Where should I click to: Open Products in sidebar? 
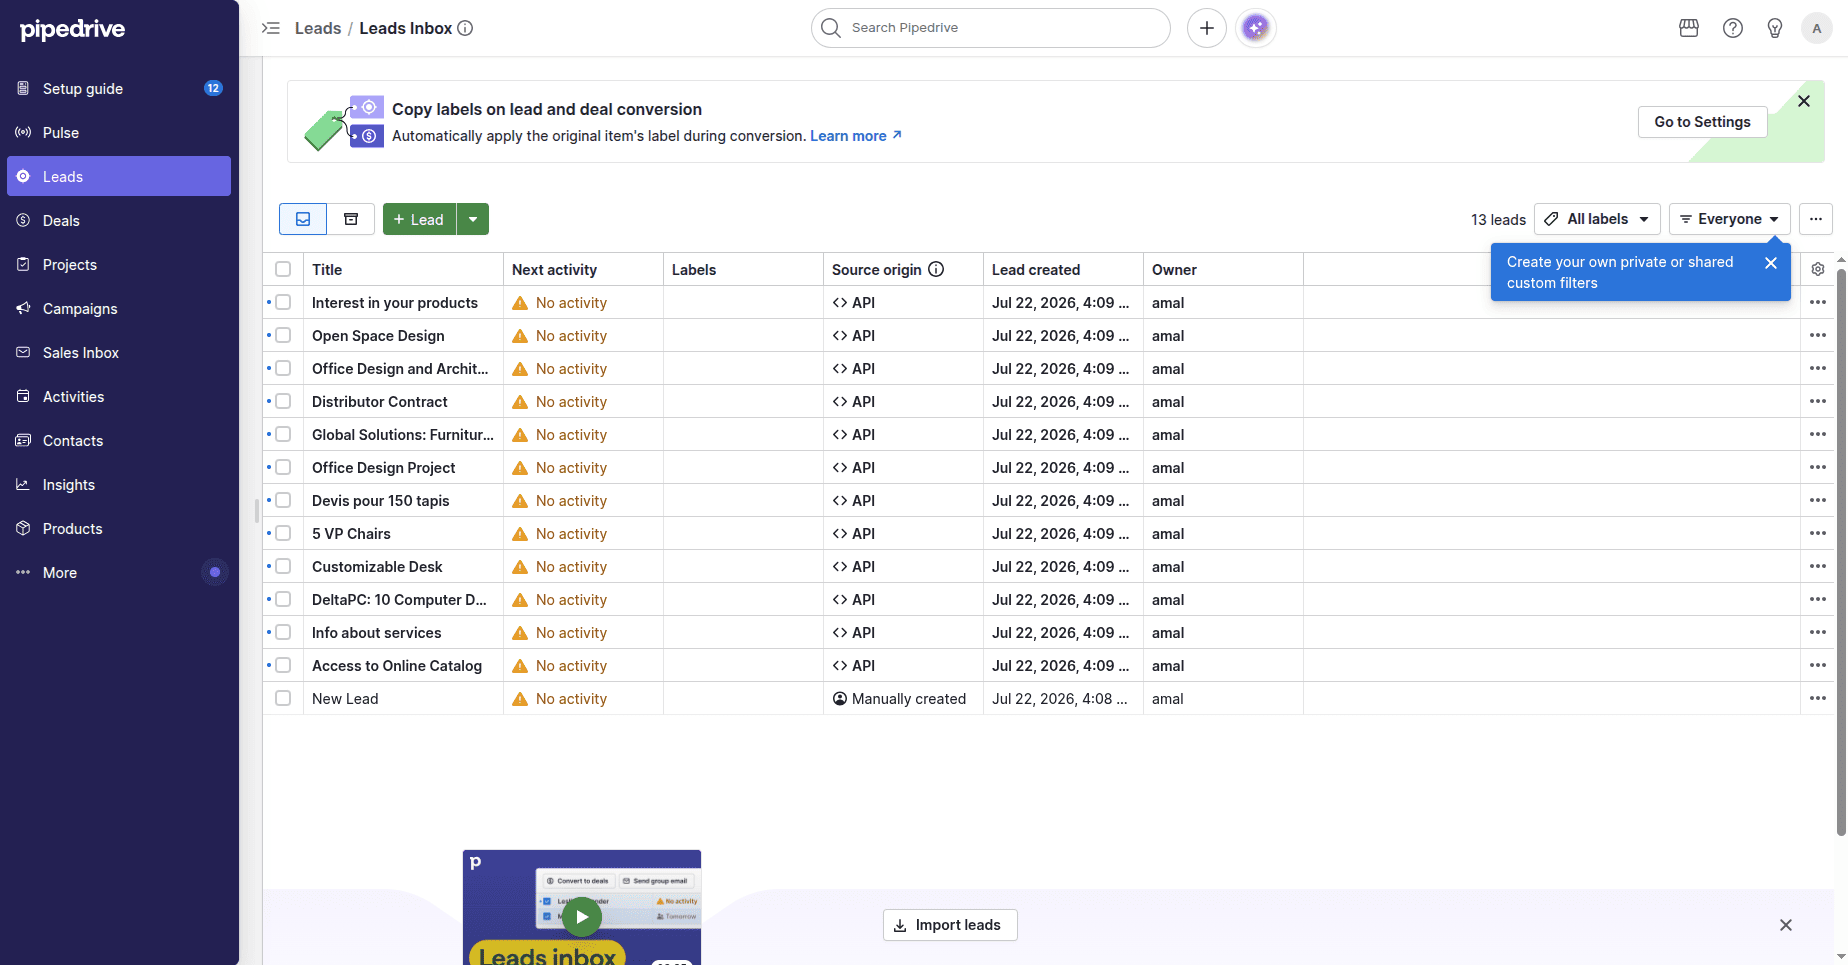[x=119, y=528]
